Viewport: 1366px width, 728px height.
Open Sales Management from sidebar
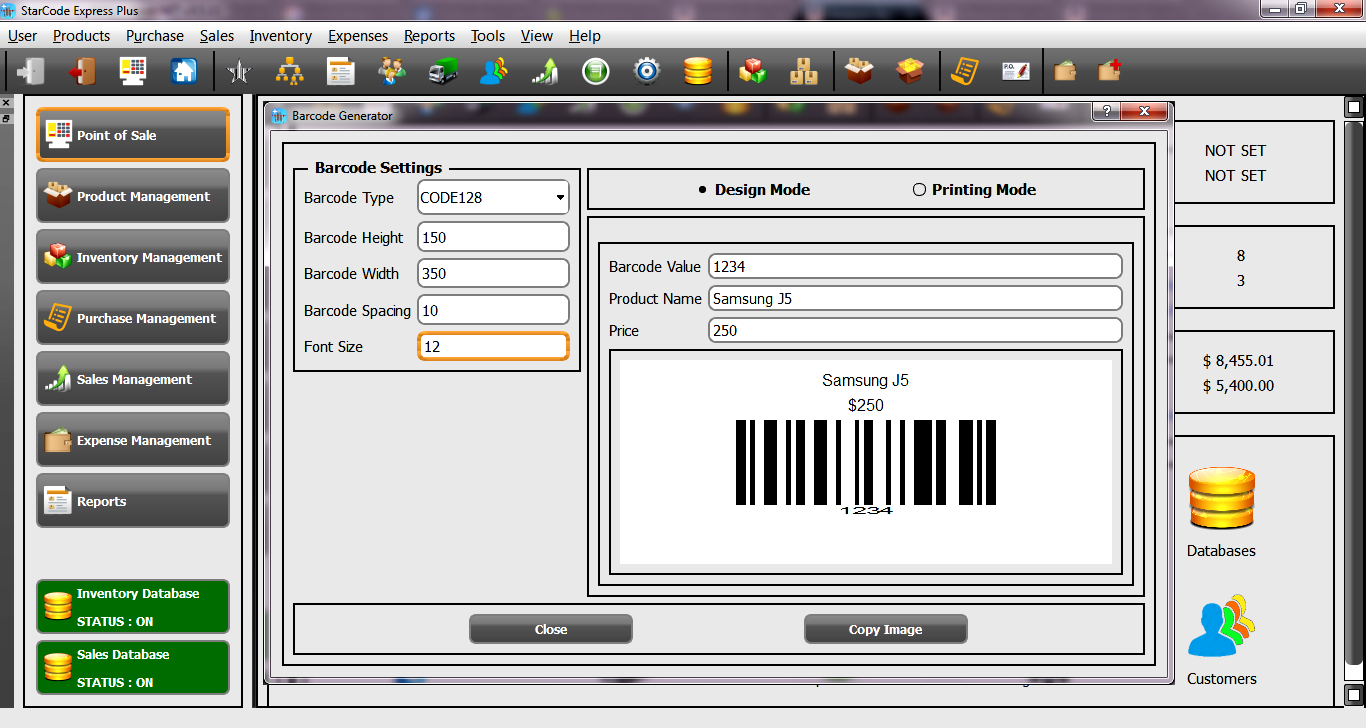(x=133, y=379)
